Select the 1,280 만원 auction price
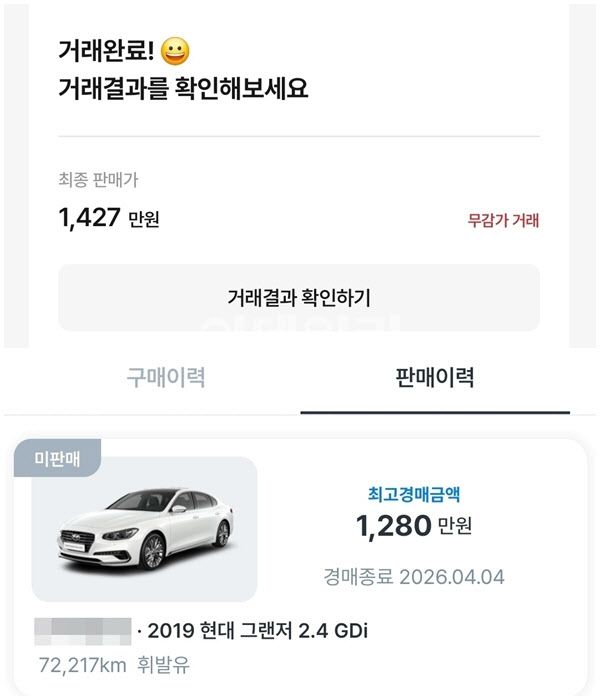This screenshot has width=600, height=700. pyautogui.click(x=394, y=525)
